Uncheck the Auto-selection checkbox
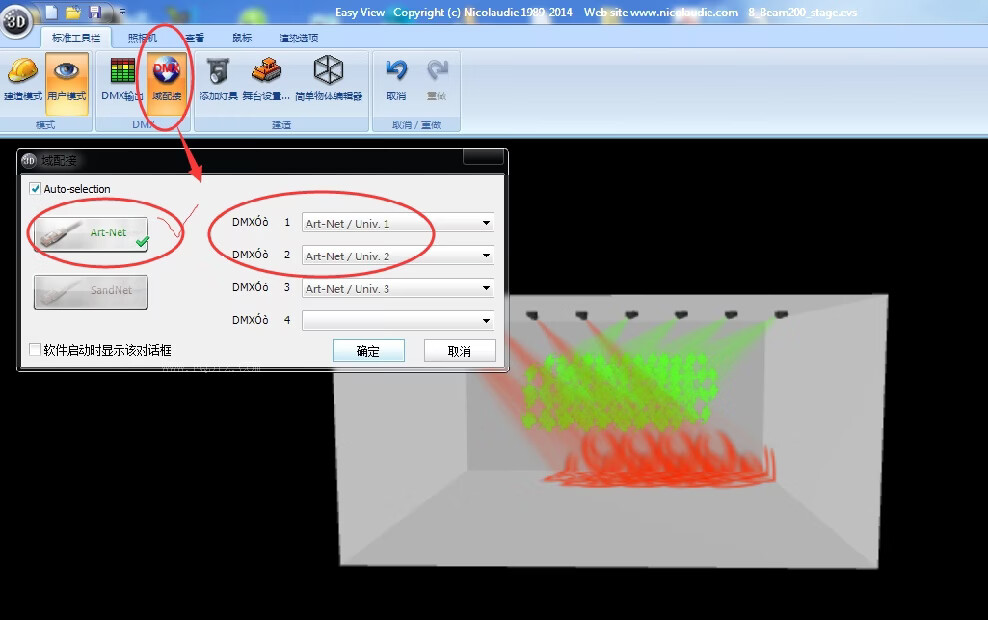 coord(36,189)
